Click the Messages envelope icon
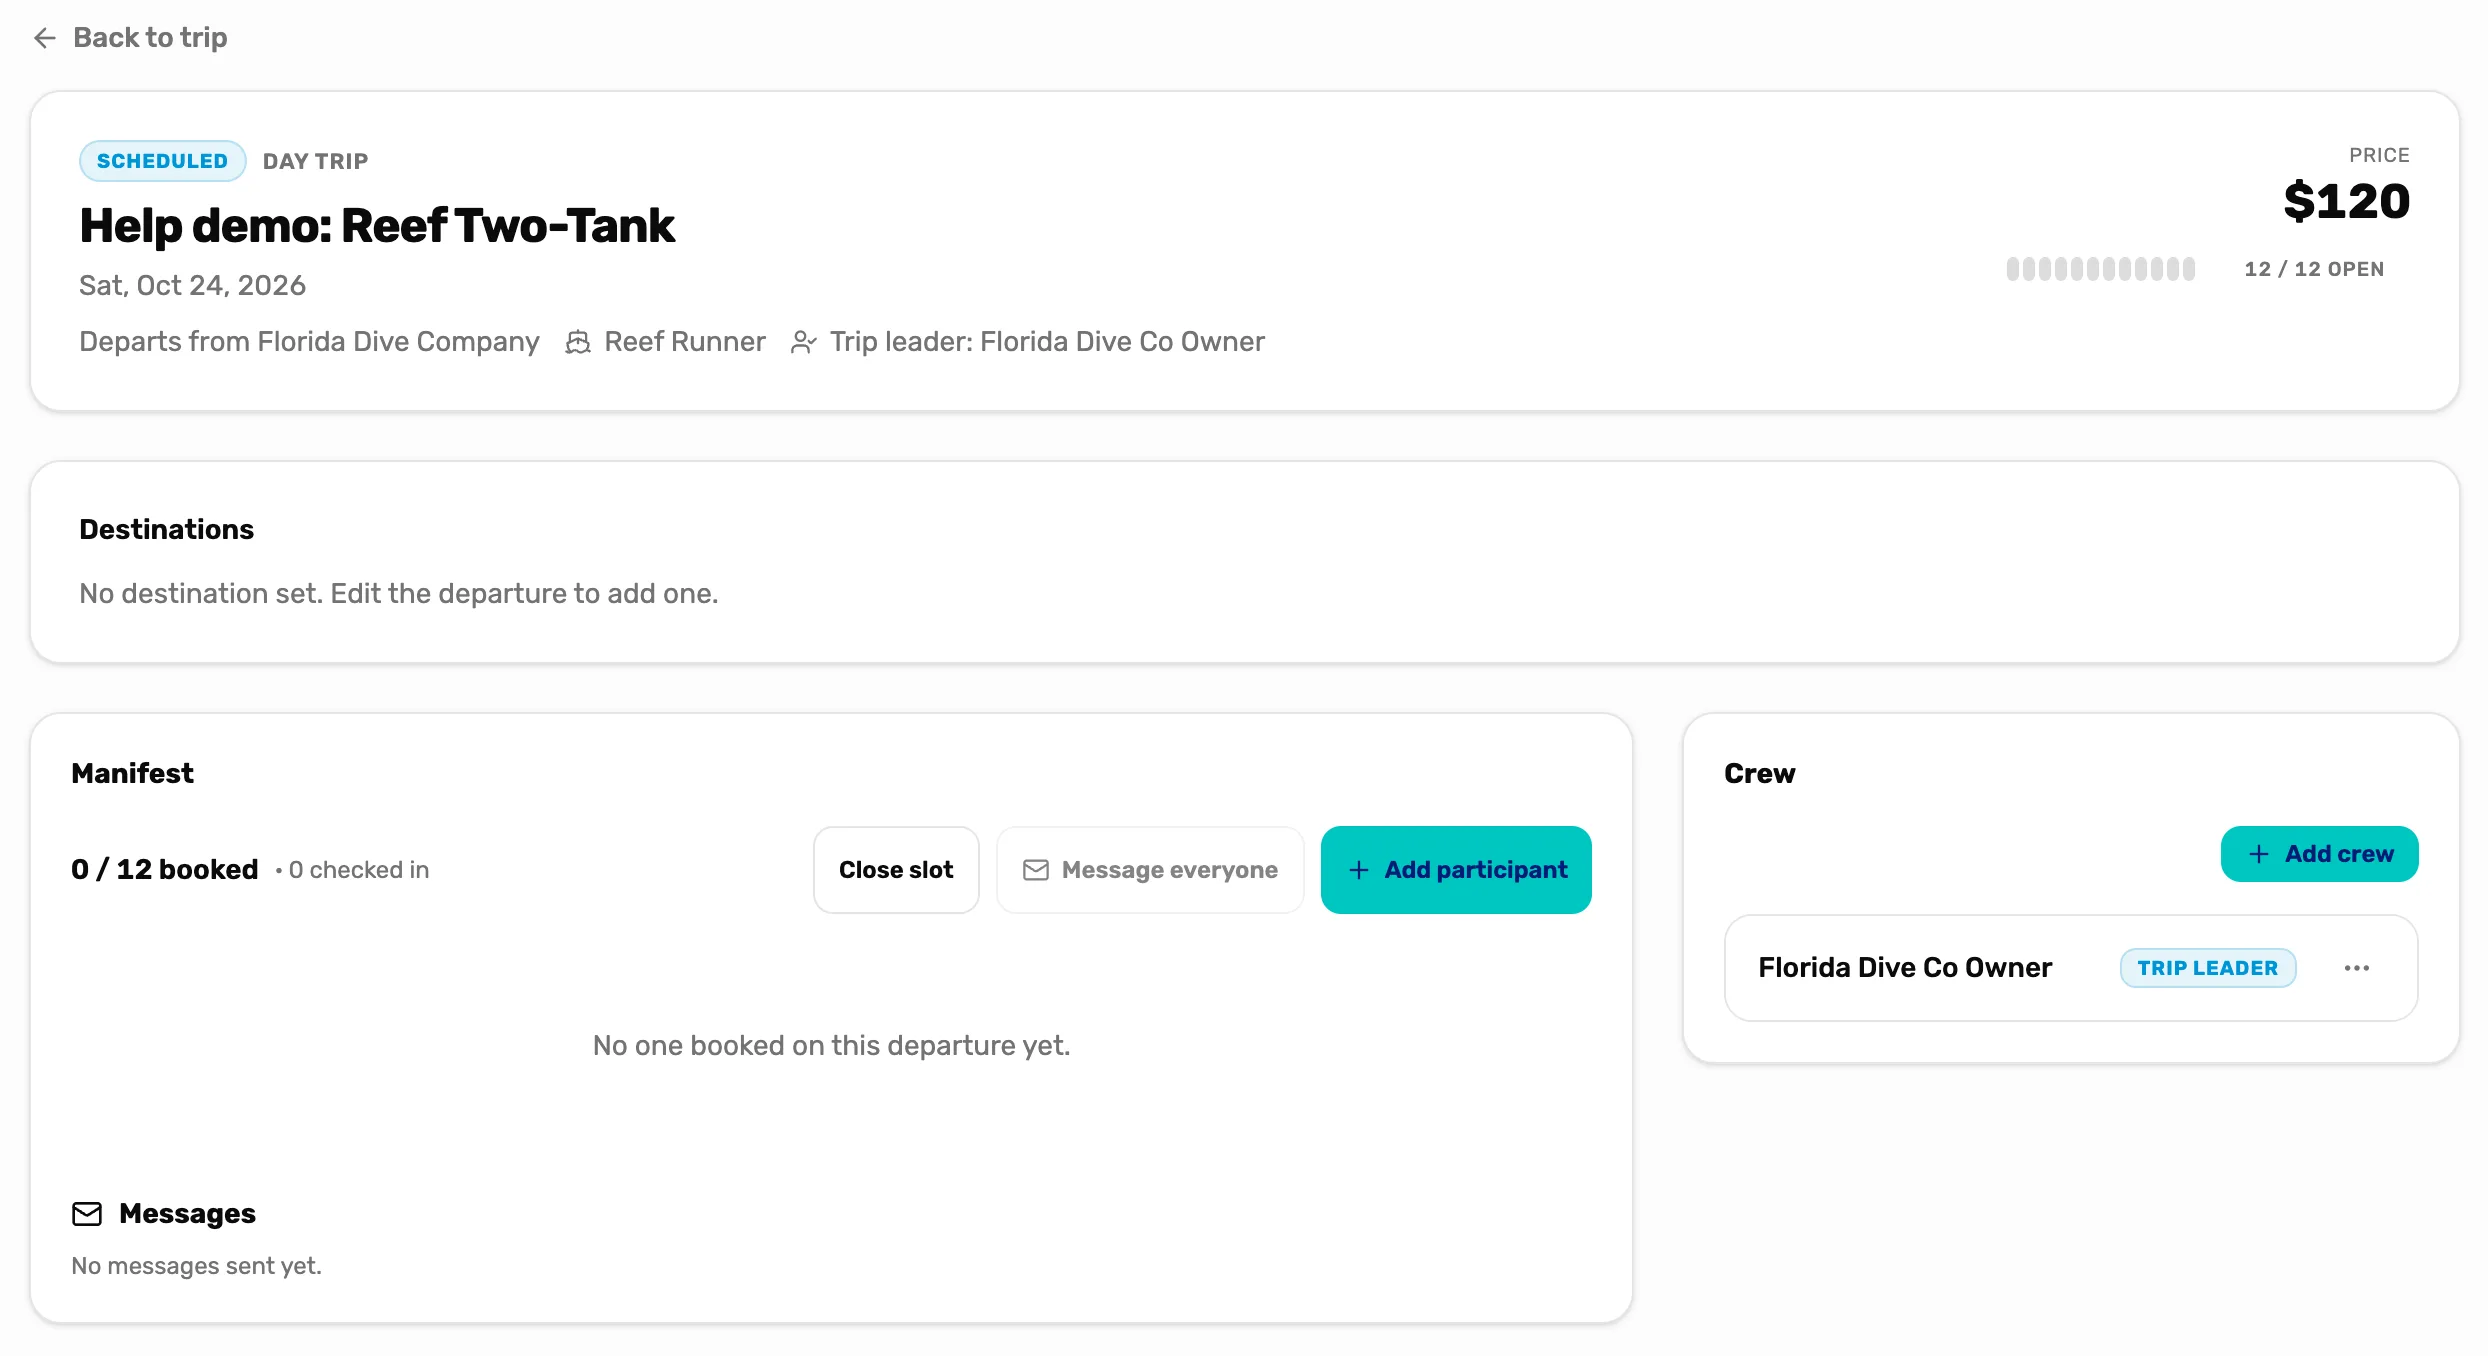This screenshot has height=1356, width=2488. click(87, 1214)
